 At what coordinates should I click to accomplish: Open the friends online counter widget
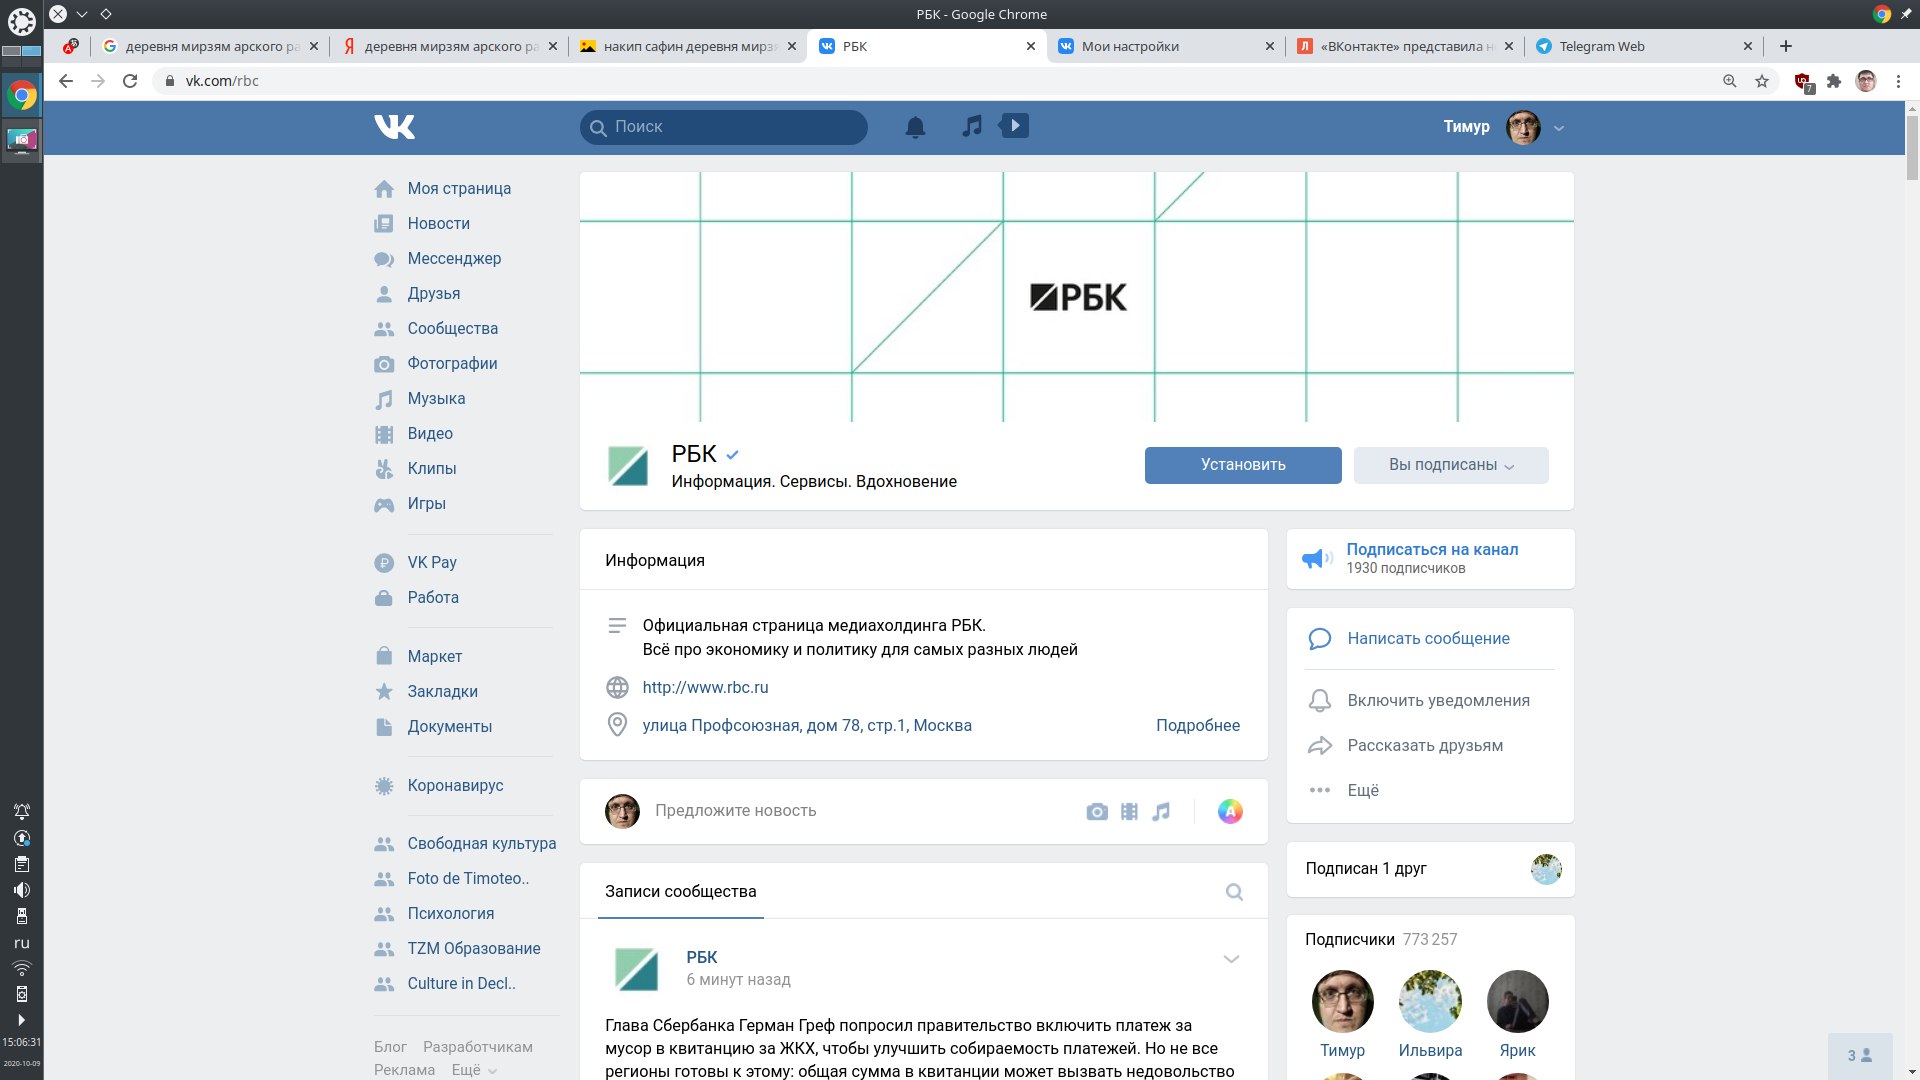1859,1056
